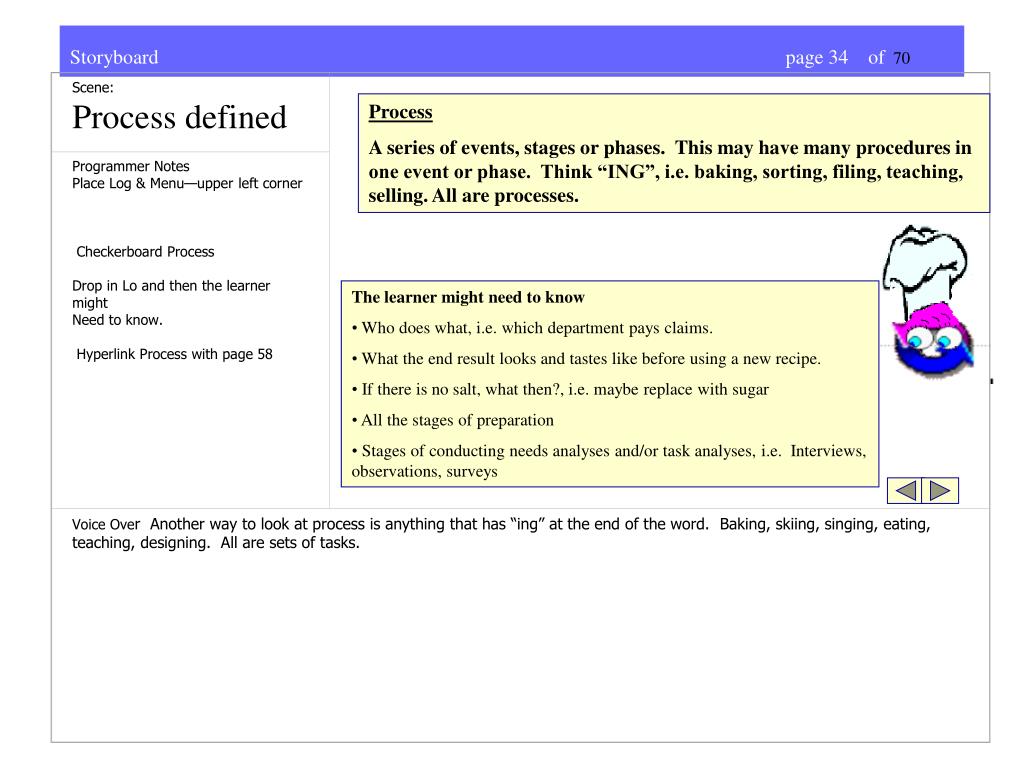
Task: Click All the stages of preparation bullet
Action: tap(453, 420)
